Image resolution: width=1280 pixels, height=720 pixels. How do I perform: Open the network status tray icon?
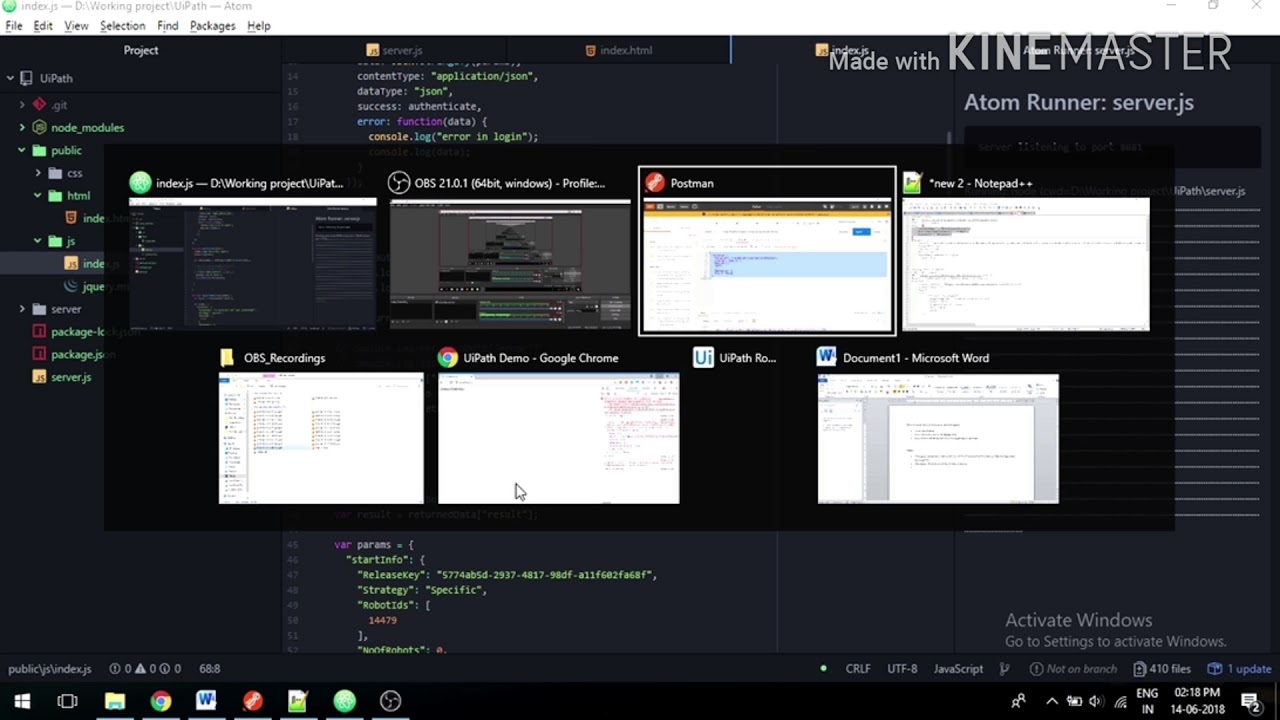point(1120,701)
